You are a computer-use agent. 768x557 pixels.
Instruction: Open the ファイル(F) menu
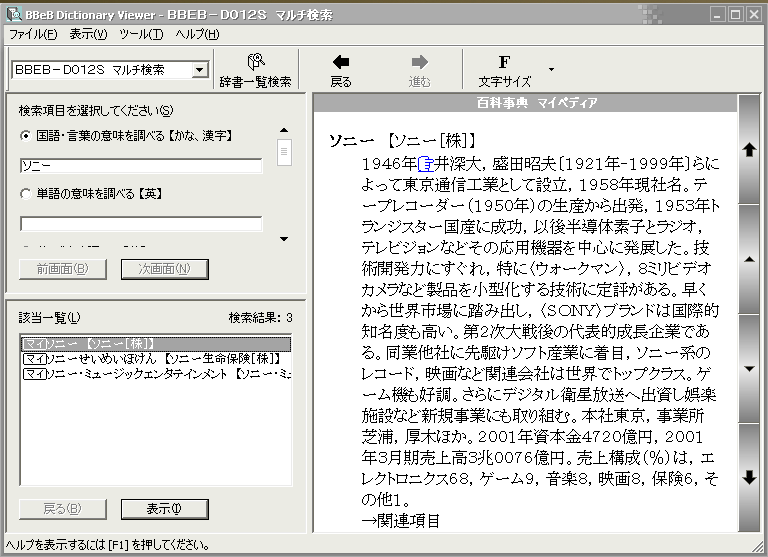coord(33,34)
